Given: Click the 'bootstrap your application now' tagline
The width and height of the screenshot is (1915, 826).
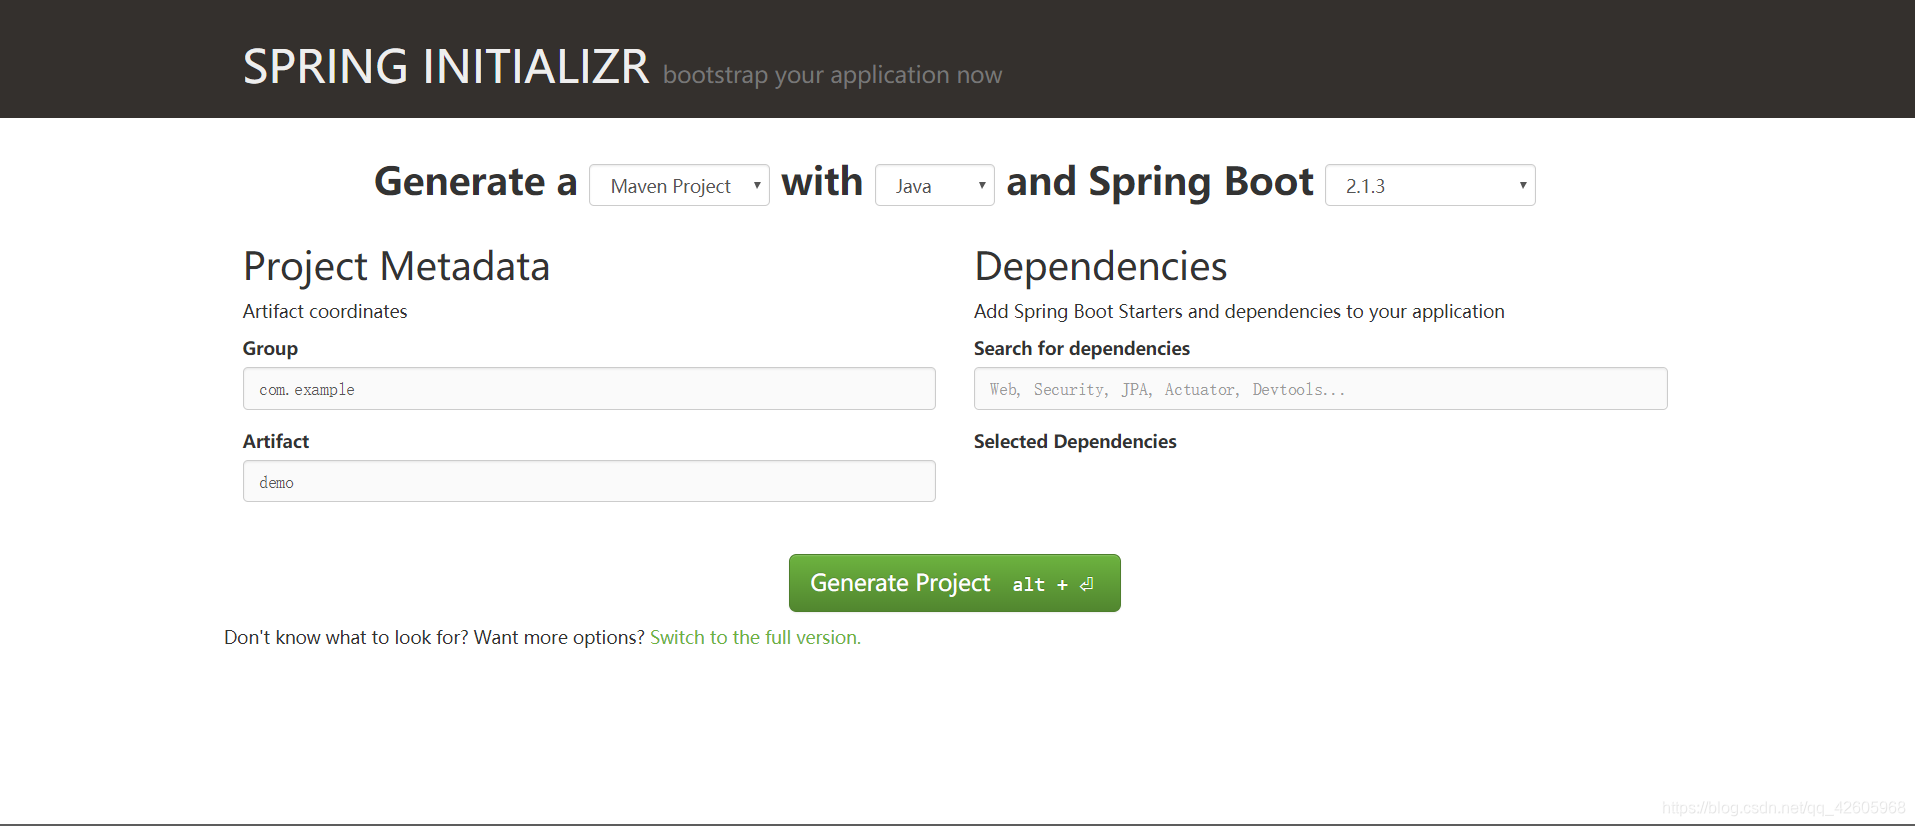Looking at the screenshot, I should point(832,75).
